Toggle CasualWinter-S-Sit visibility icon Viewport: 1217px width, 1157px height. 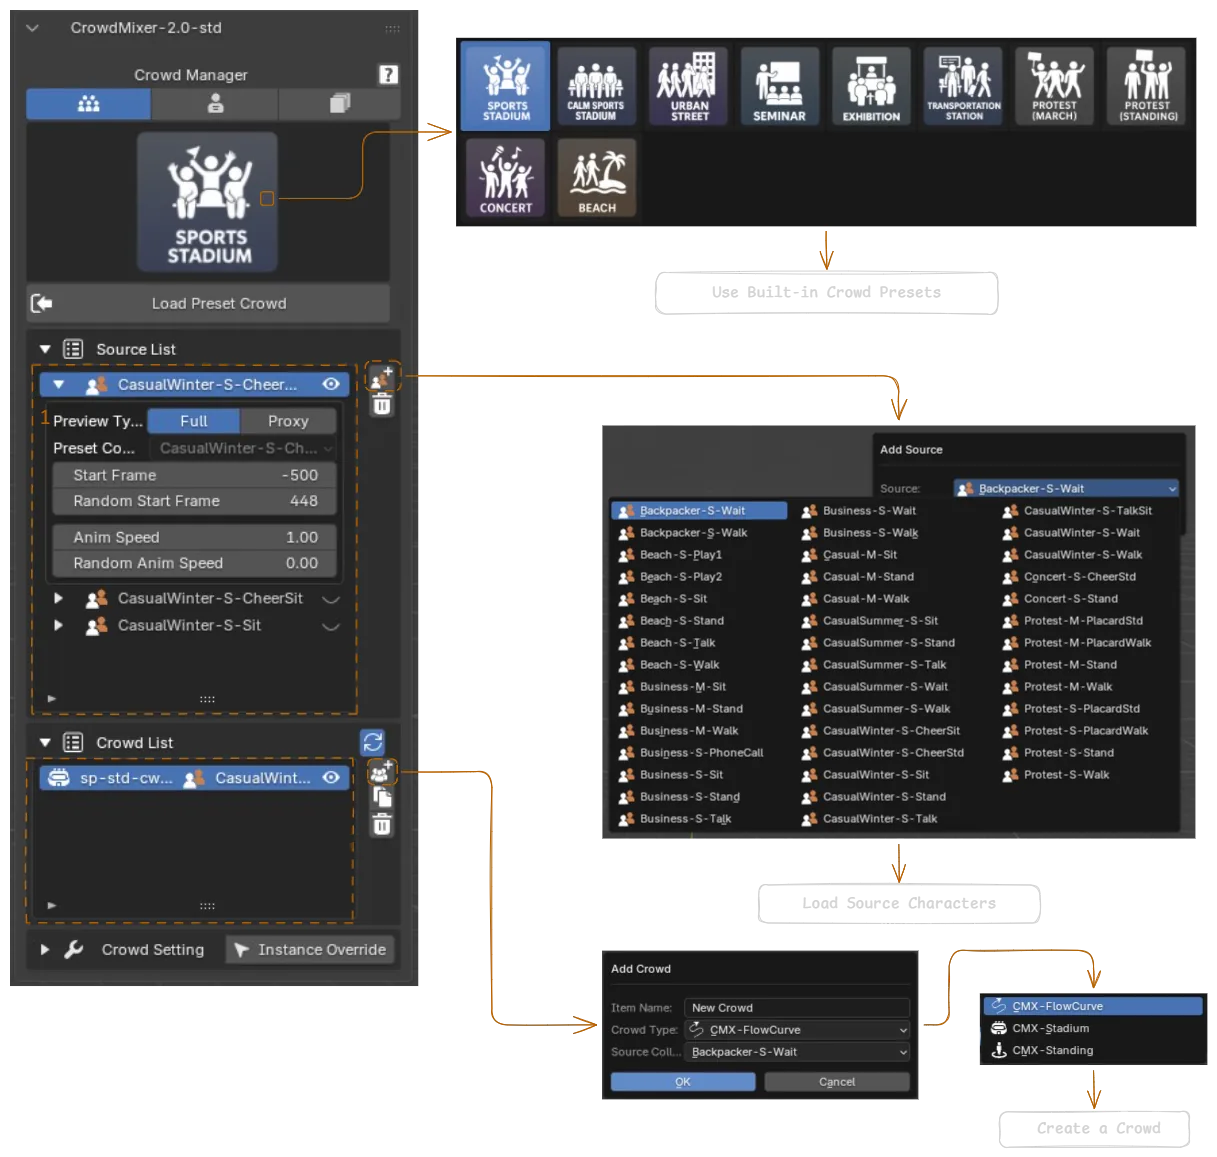(331, 626)
